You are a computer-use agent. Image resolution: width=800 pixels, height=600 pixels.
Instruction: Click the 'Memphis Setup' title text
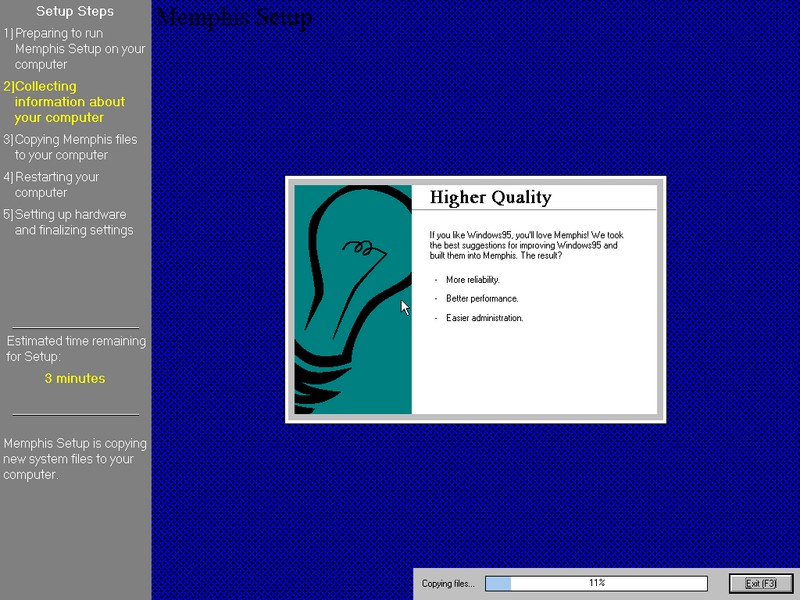point(234,18)
